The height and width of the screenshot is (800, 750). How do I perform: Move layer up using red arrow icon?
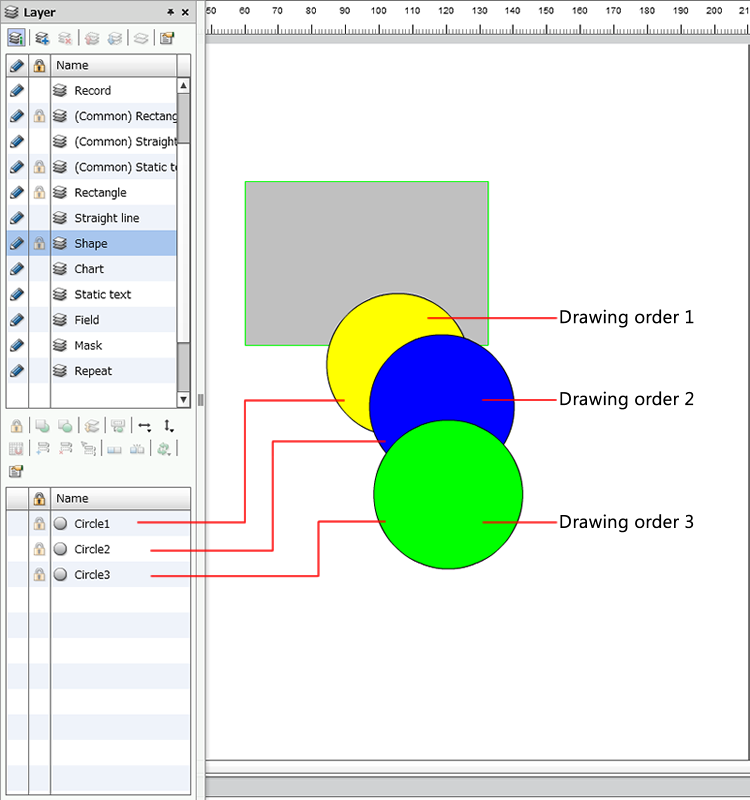click(x=92, y=38)
